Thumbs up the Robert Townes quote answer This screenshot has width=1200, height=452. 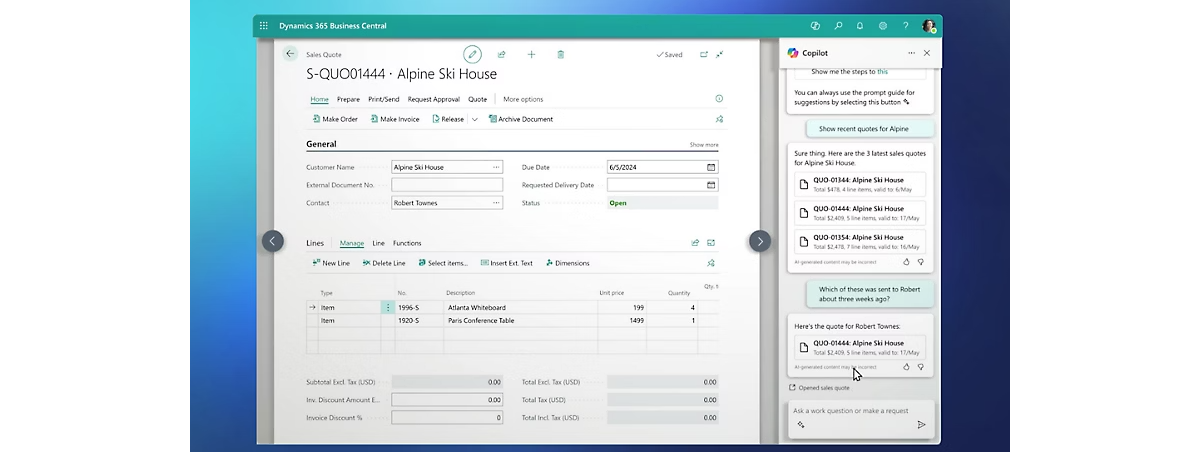(x=907, y=367)
